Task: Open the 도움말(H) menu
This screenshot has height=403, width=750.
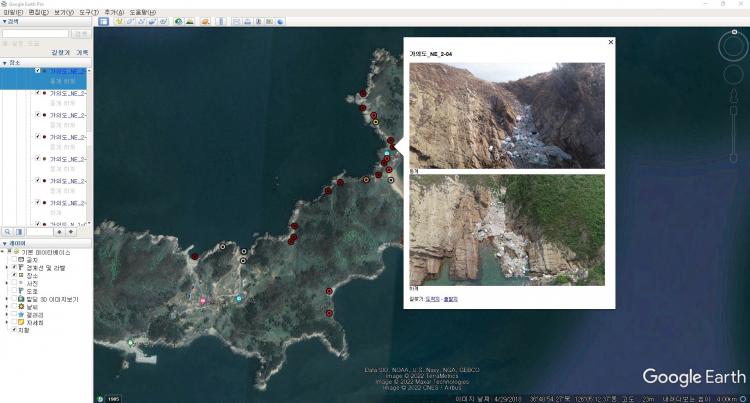Action: [143, 12]
